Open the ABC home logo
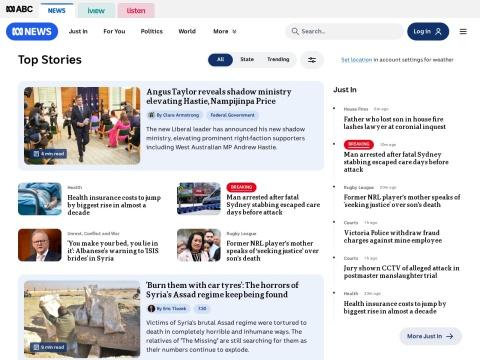This screenshot has width=480, height=360. tap(19, 9)
